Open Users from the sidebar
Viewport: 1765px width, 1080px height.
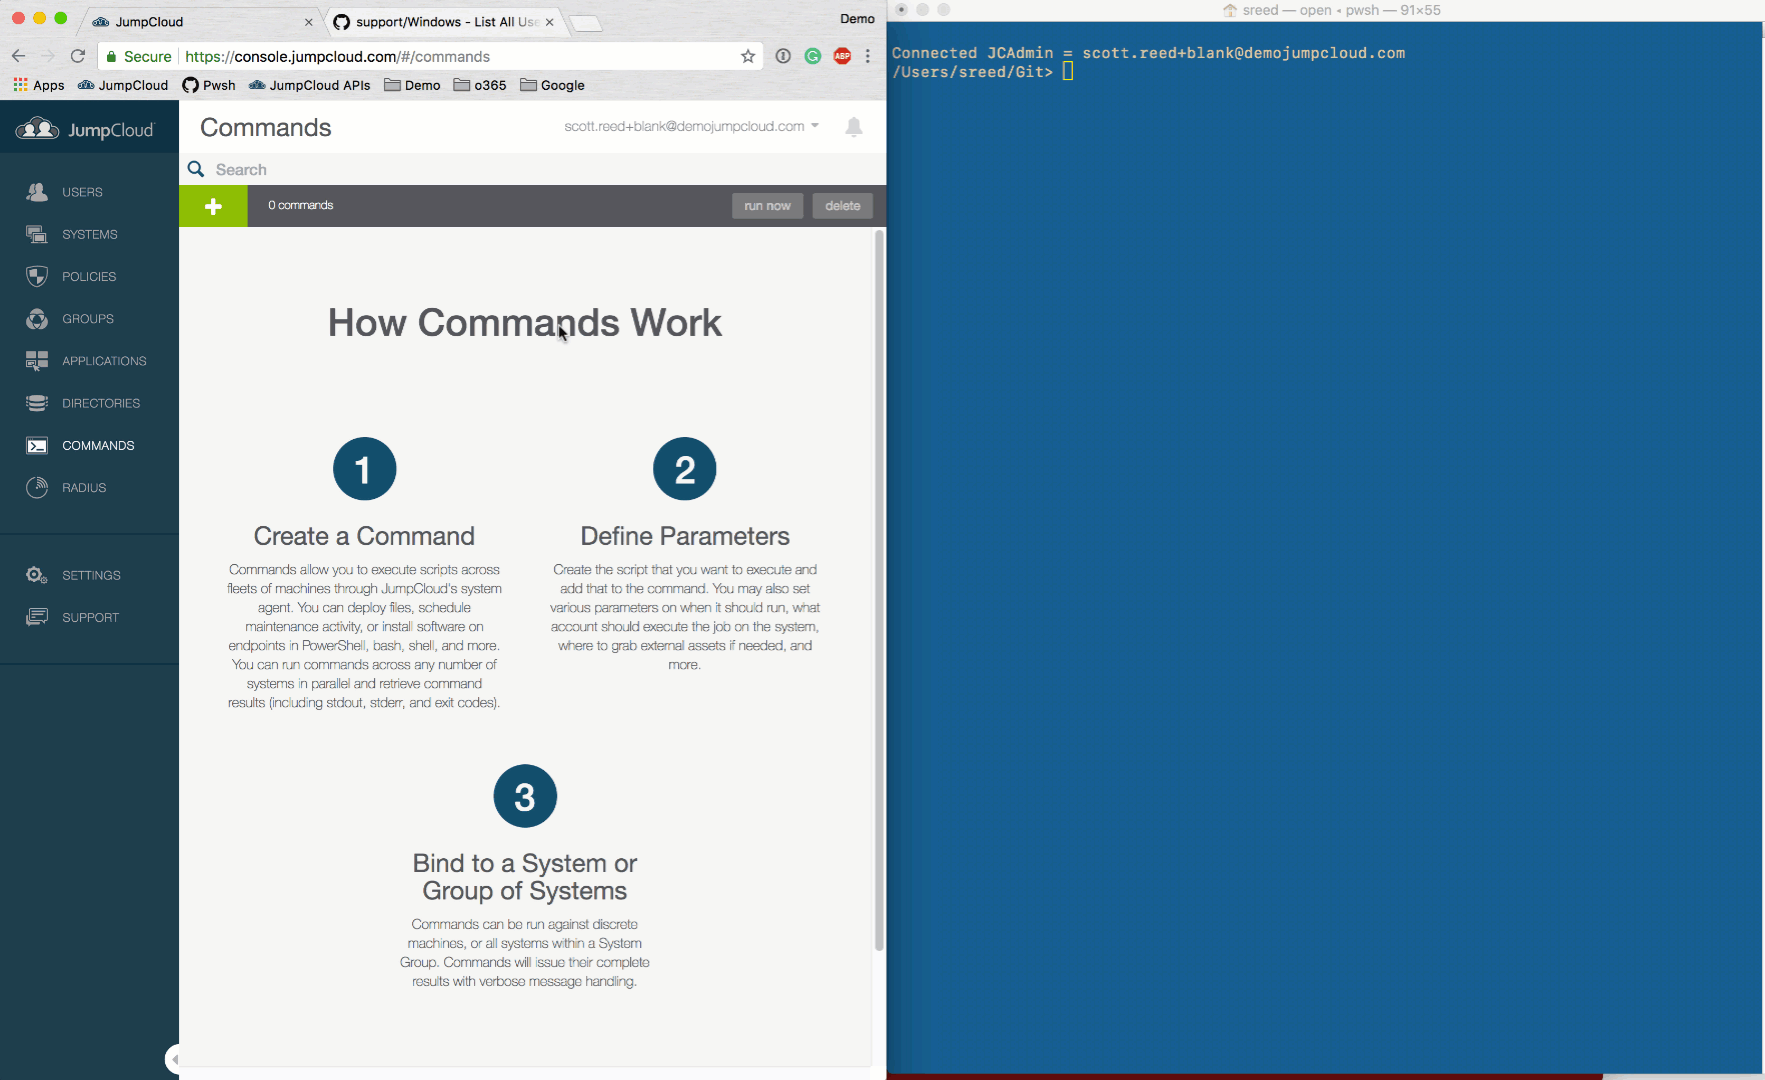click(x=82, y=192)
